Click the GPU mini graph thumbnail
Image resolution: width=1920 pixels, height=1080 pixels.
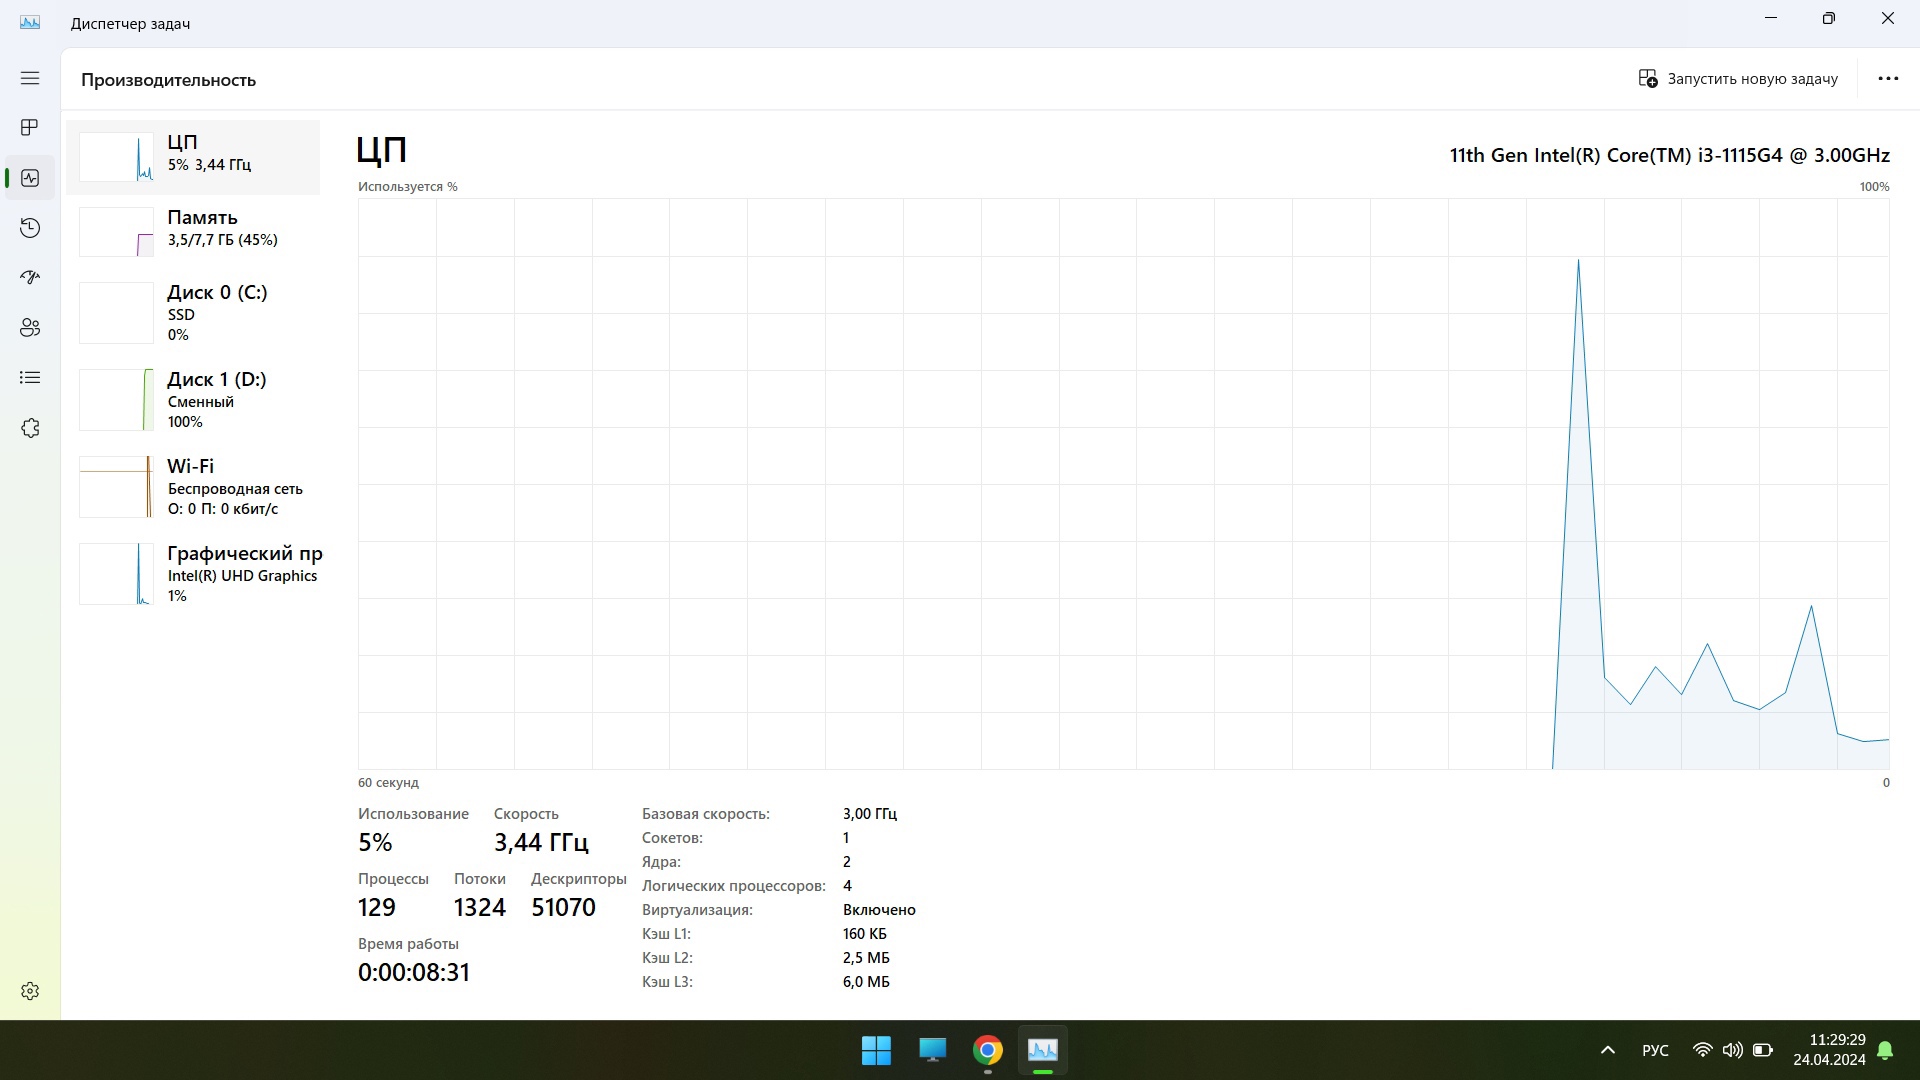116,574
